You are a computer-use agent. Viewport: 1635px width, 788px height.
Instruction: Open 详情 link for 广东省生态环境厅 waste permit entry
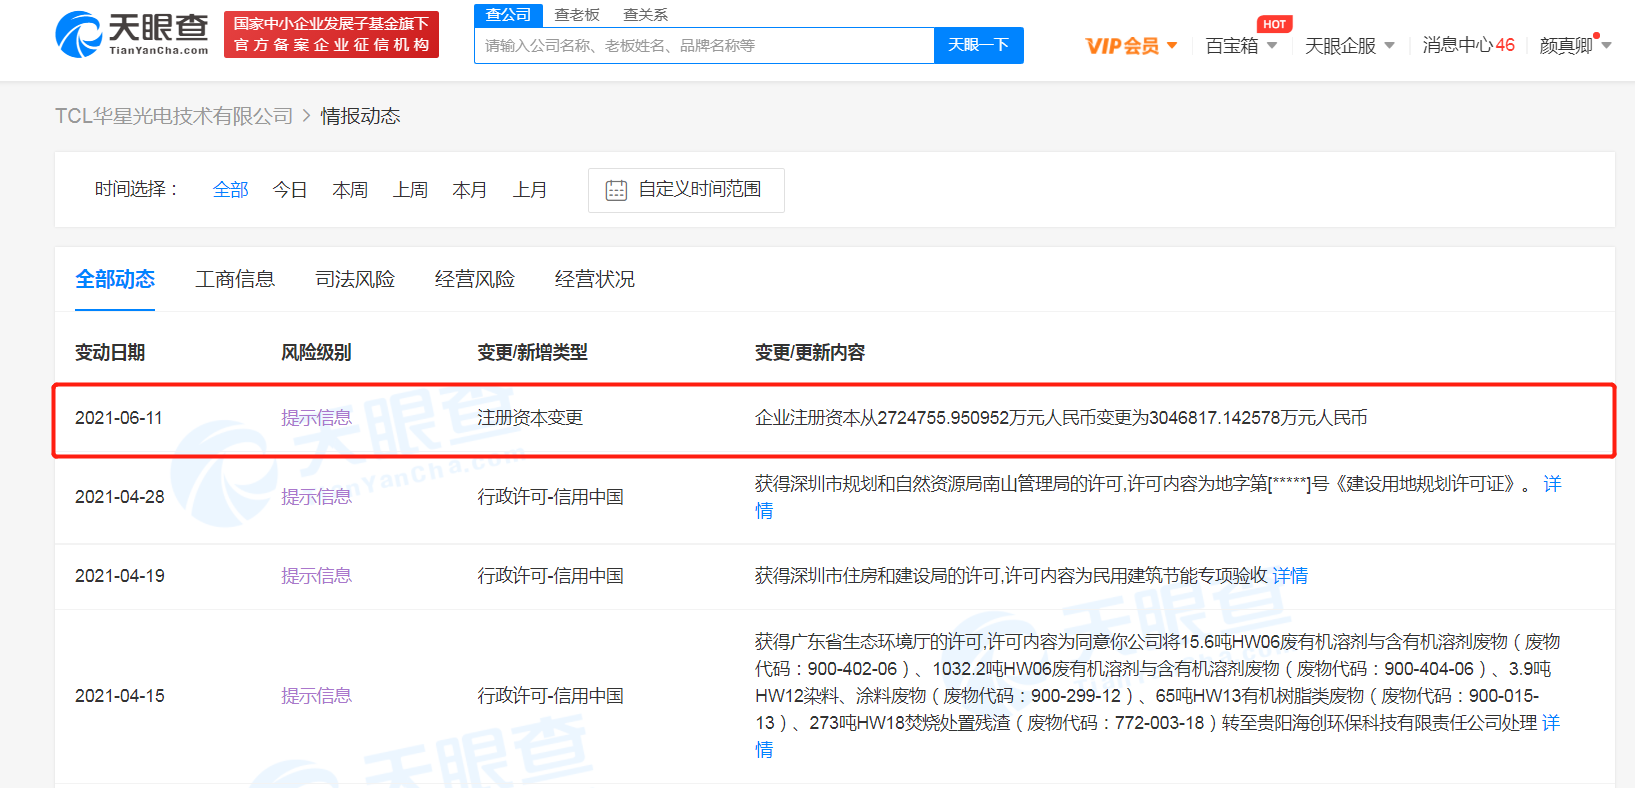pos(1551,723)
